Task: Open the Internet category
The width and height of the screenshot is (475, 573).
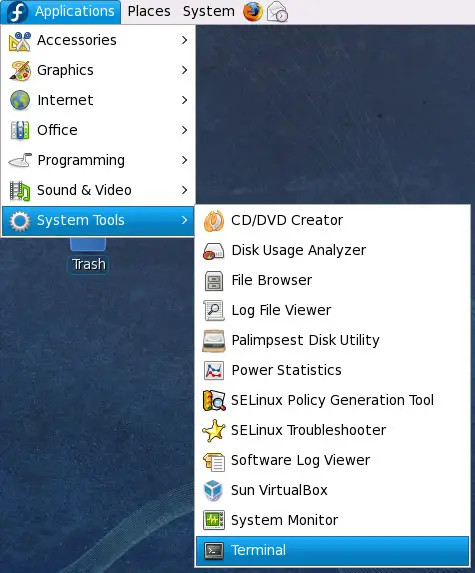Action: (98, 100)
